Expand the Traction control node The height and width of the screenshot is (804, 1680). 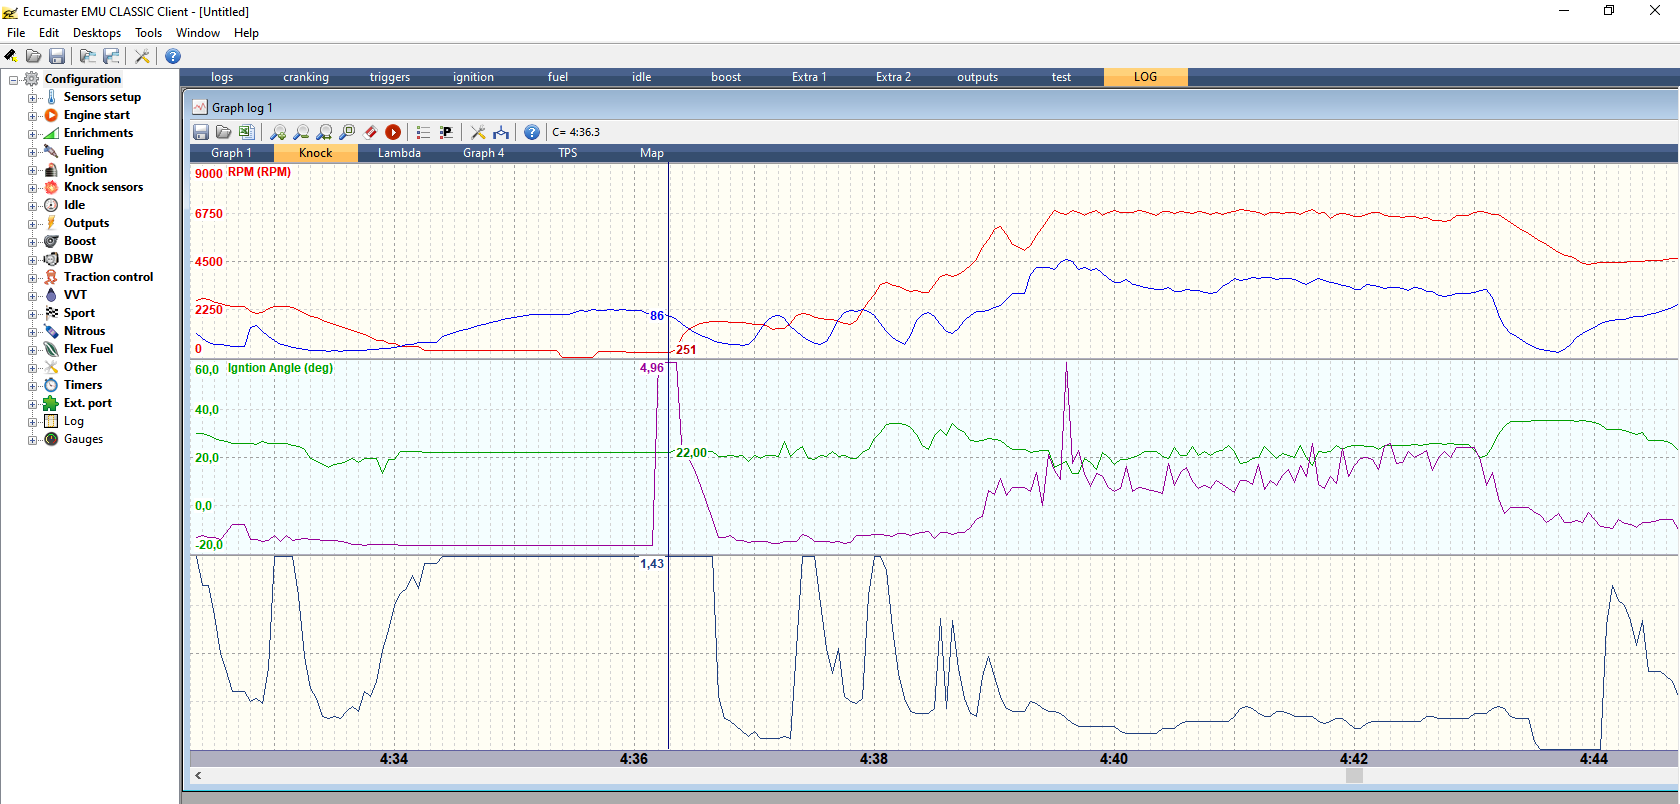[x=32, y=278]
